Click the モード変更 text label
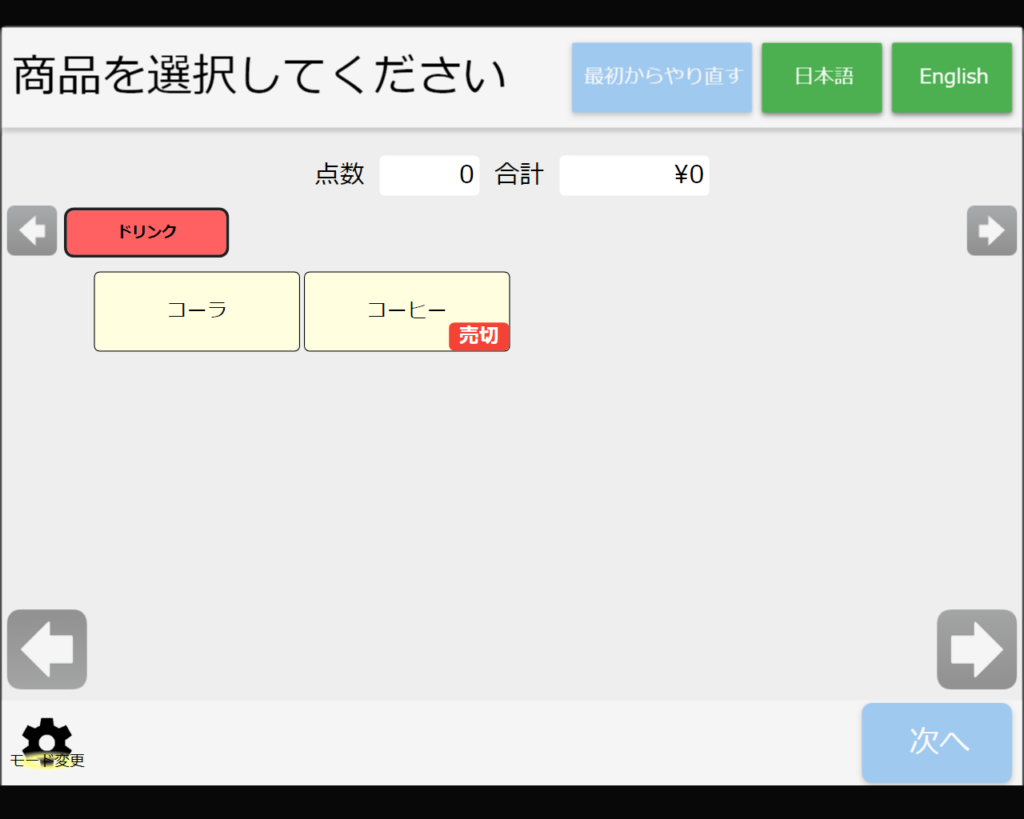Screen dimensions: 1024x819 (x=47, y=761)
